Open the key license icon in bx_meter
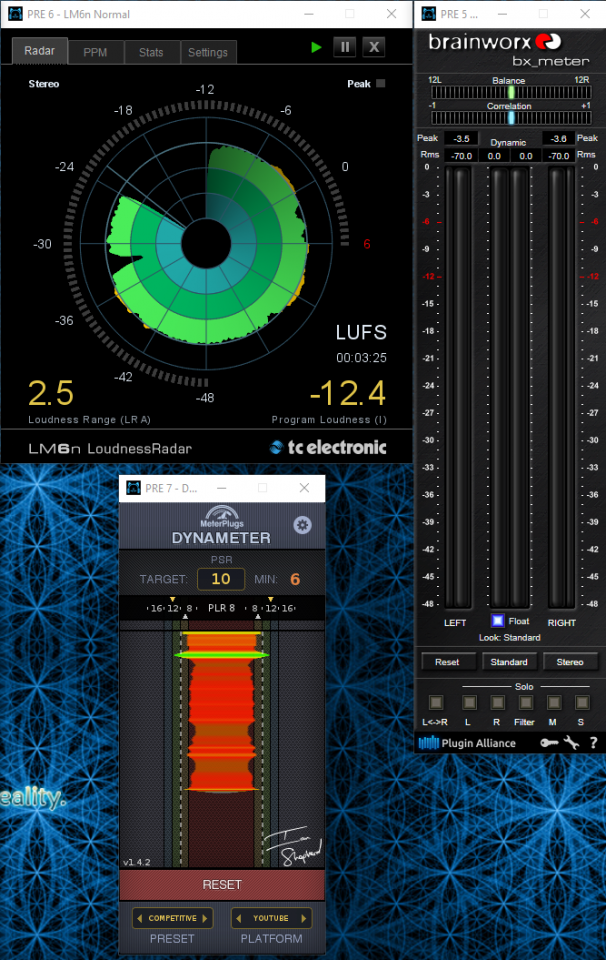 pos(549,743)
